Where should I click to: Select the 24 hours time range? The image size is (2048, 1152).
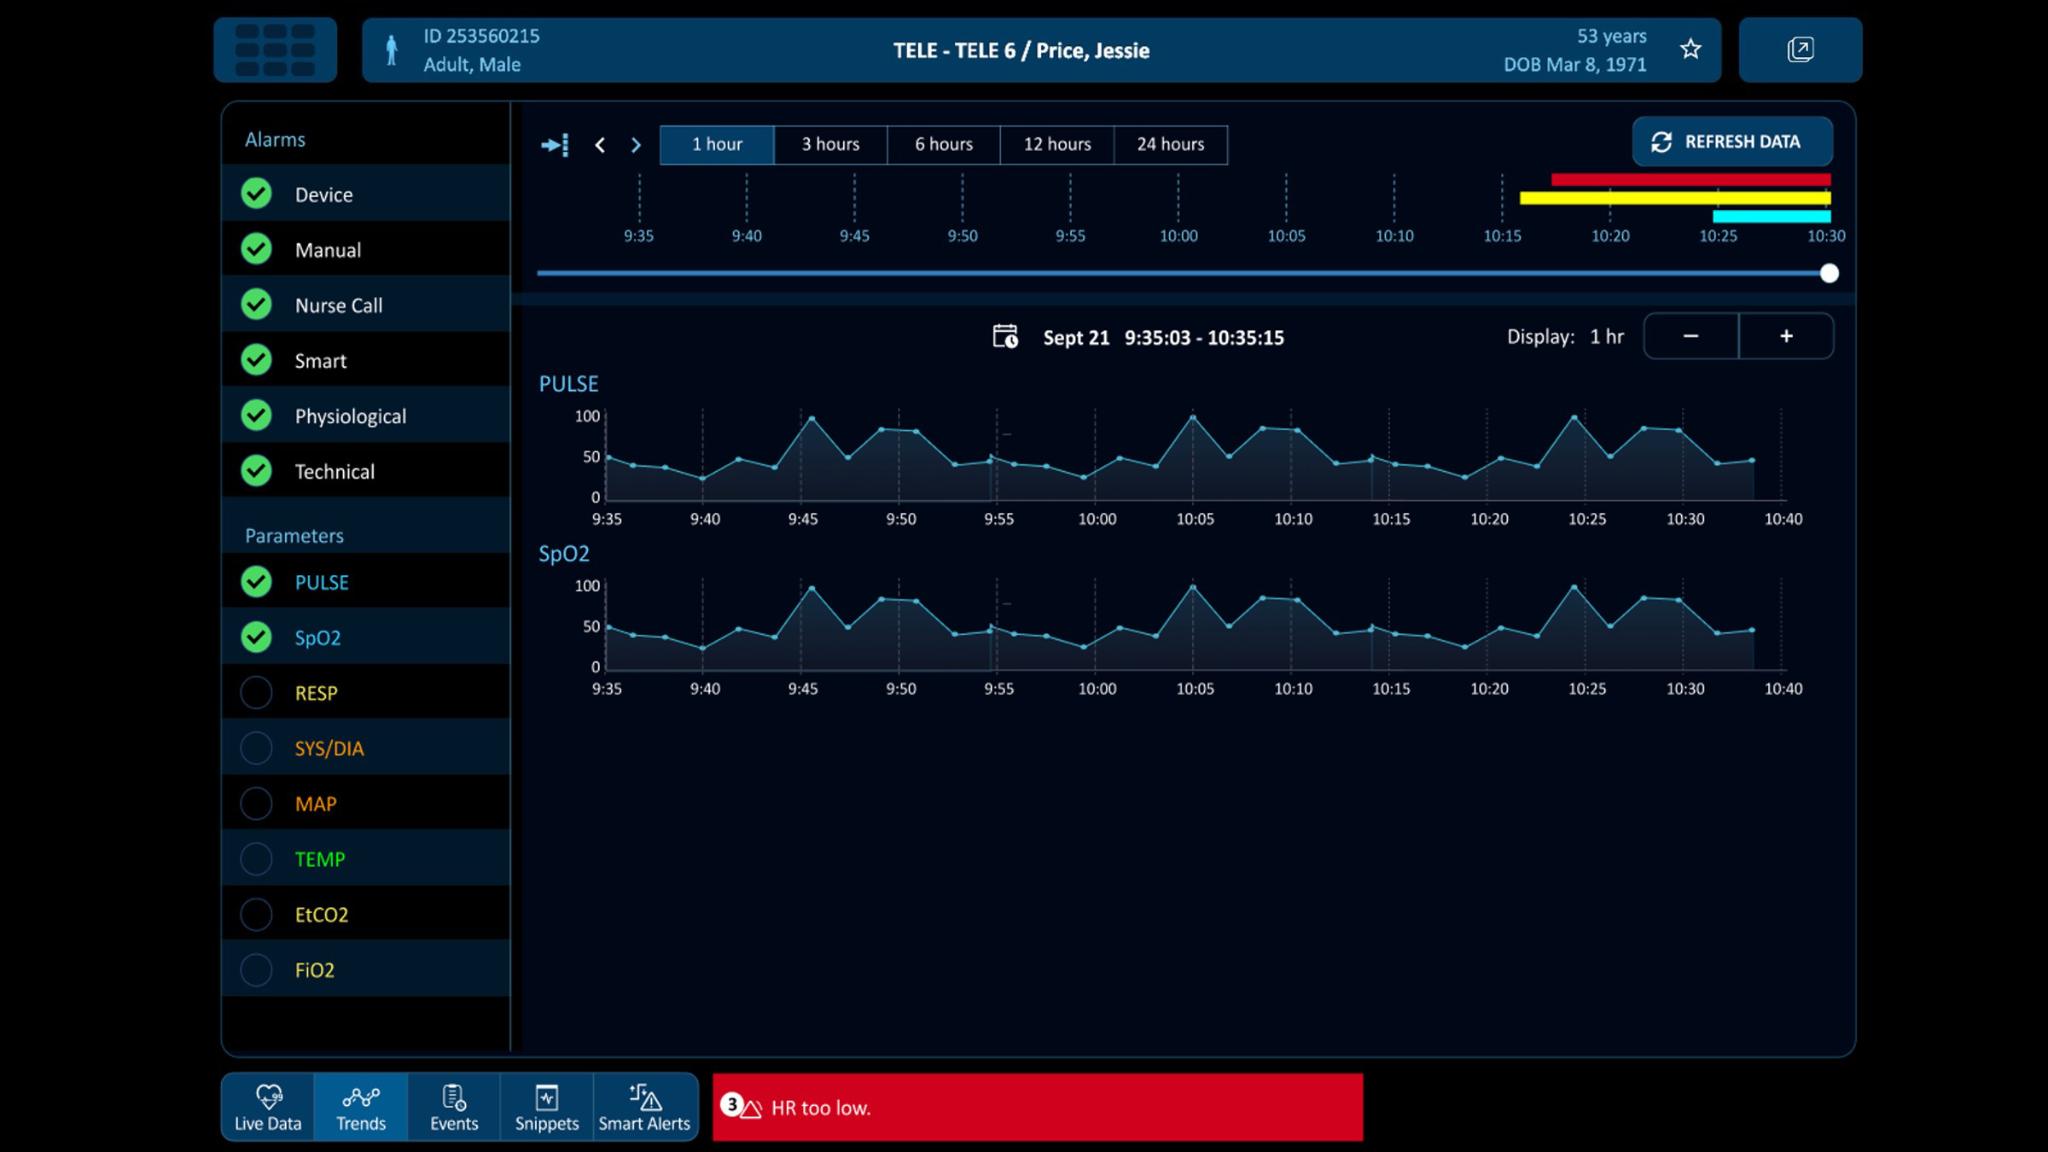pyautogui.click(x=1170, y=144)
